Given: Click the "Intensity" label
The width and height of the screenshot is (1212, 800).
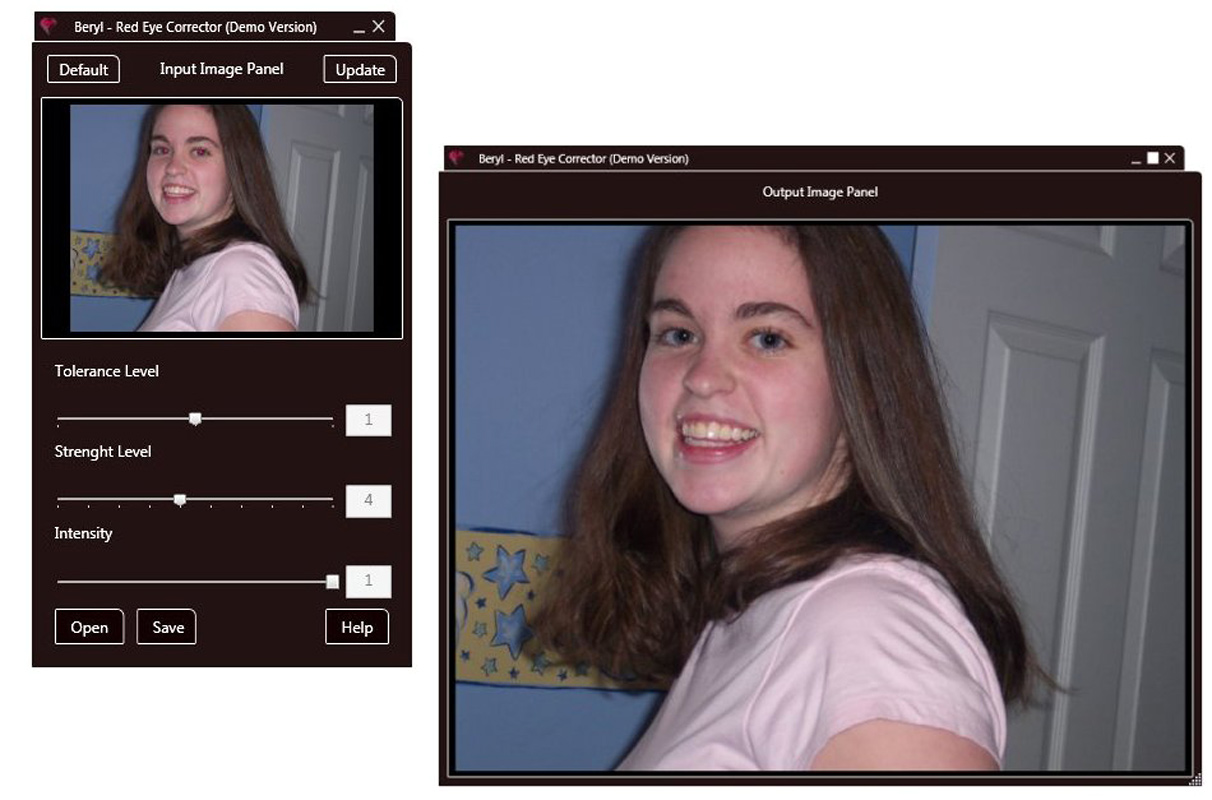Looking at the screenshot, I should coord(83,533).
